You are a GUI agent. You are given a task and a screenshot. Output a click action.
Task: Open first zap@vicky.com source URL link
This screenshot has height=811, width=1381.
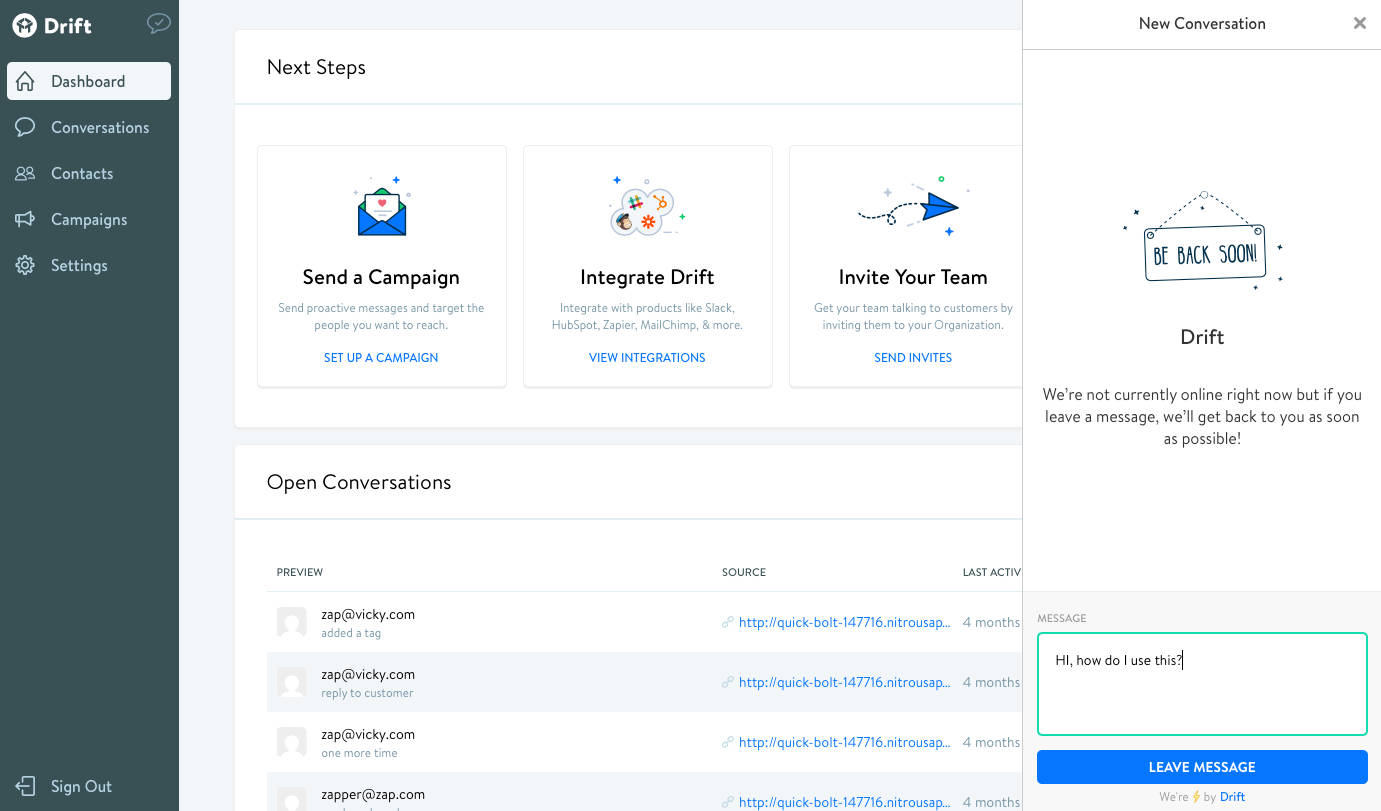coord(844,623)
